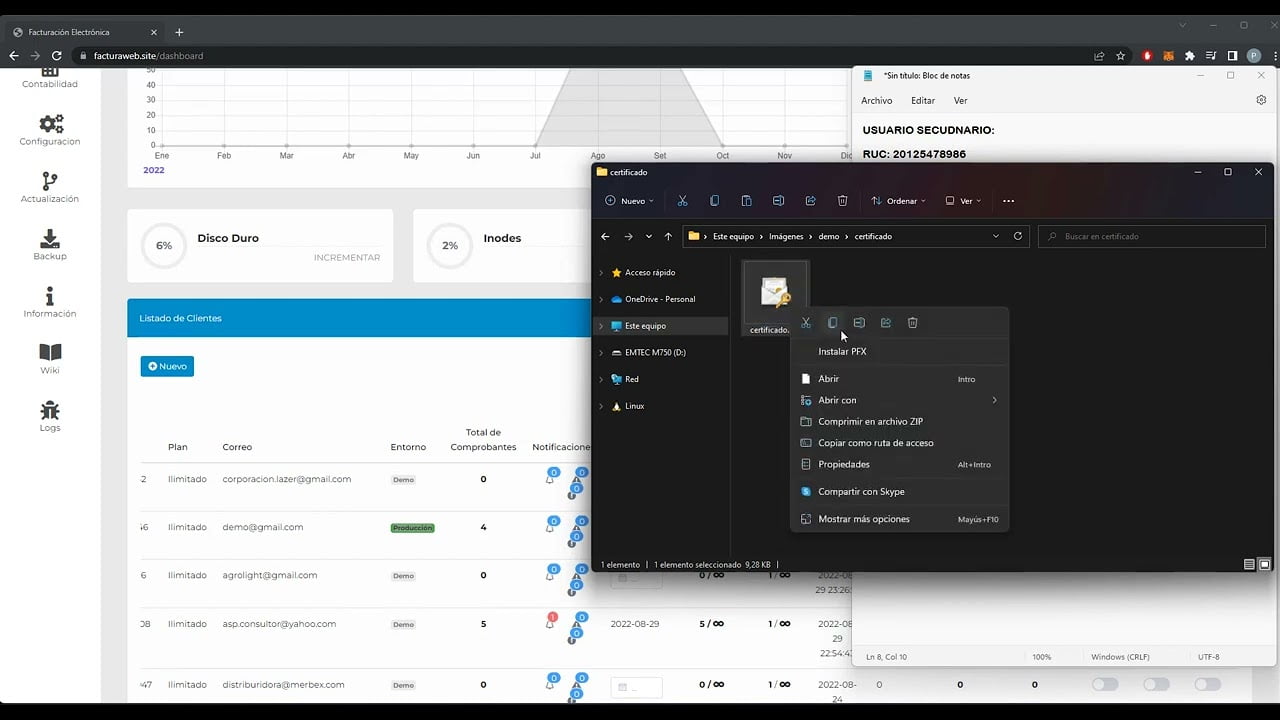The width and height of the screenshot is (1280, 720).
Task: Open Información in the dashboard sidebar
Action: [50, 302]
